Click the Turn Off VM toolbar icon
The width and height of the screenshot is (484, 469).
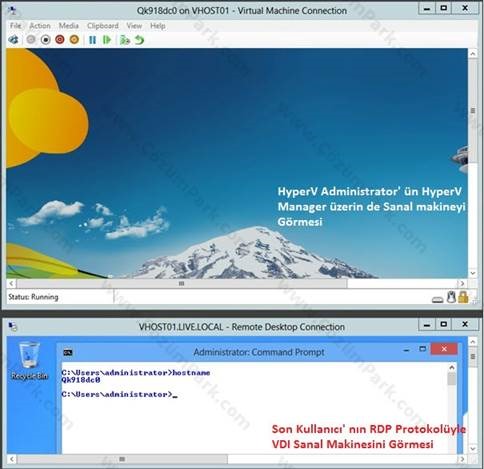(x=45, y=40)
